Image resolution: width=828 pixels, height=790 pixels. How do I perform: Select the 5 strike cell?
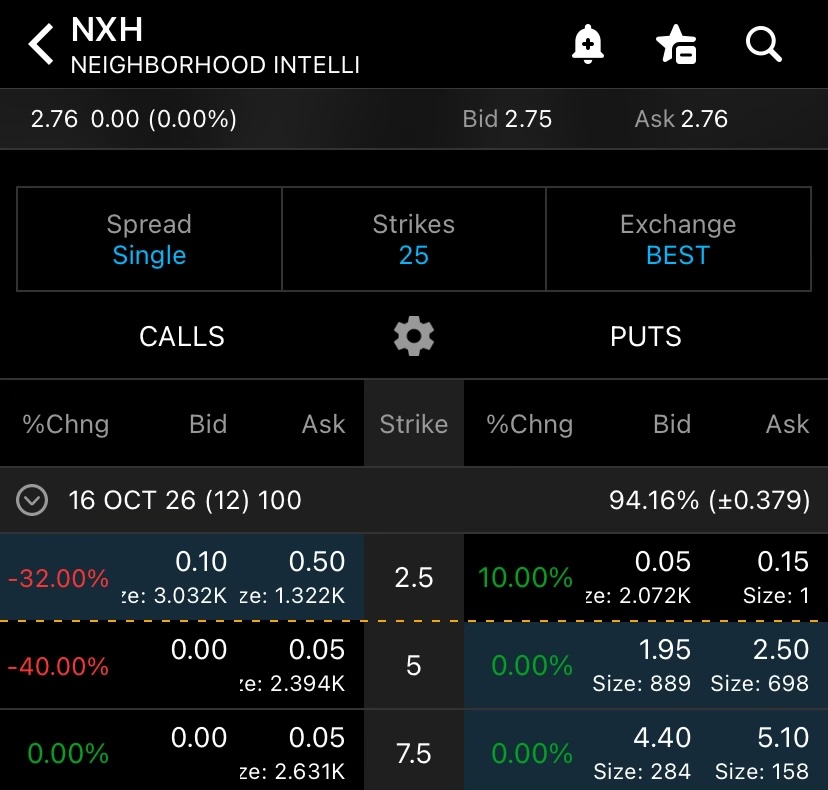(x=414, y=665)
